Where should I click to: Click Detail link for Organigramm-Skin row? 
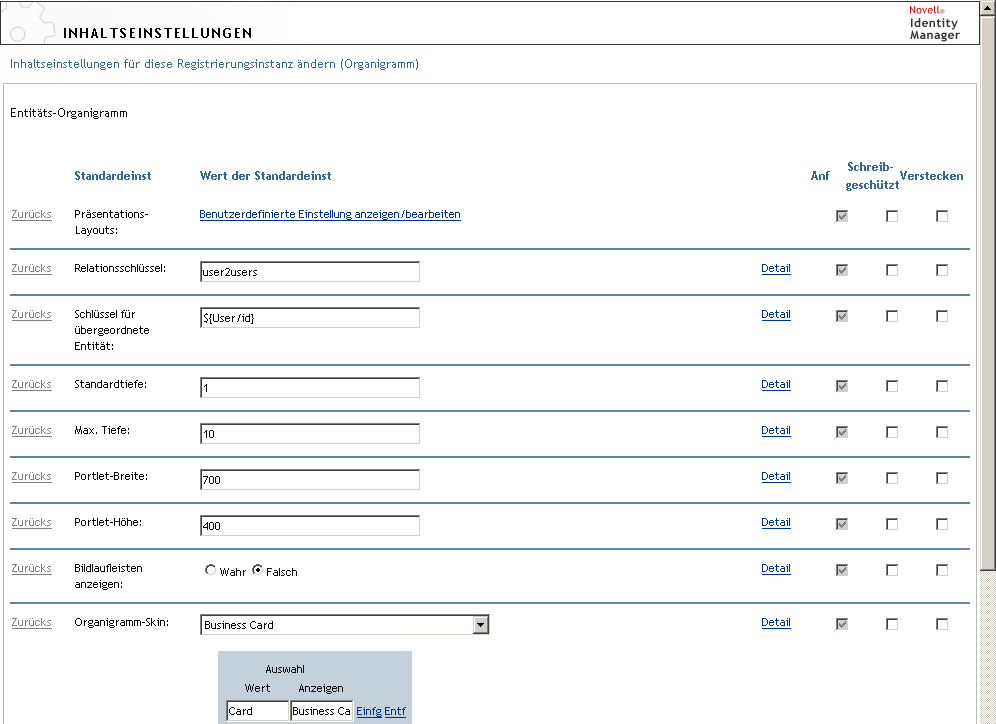776,622
